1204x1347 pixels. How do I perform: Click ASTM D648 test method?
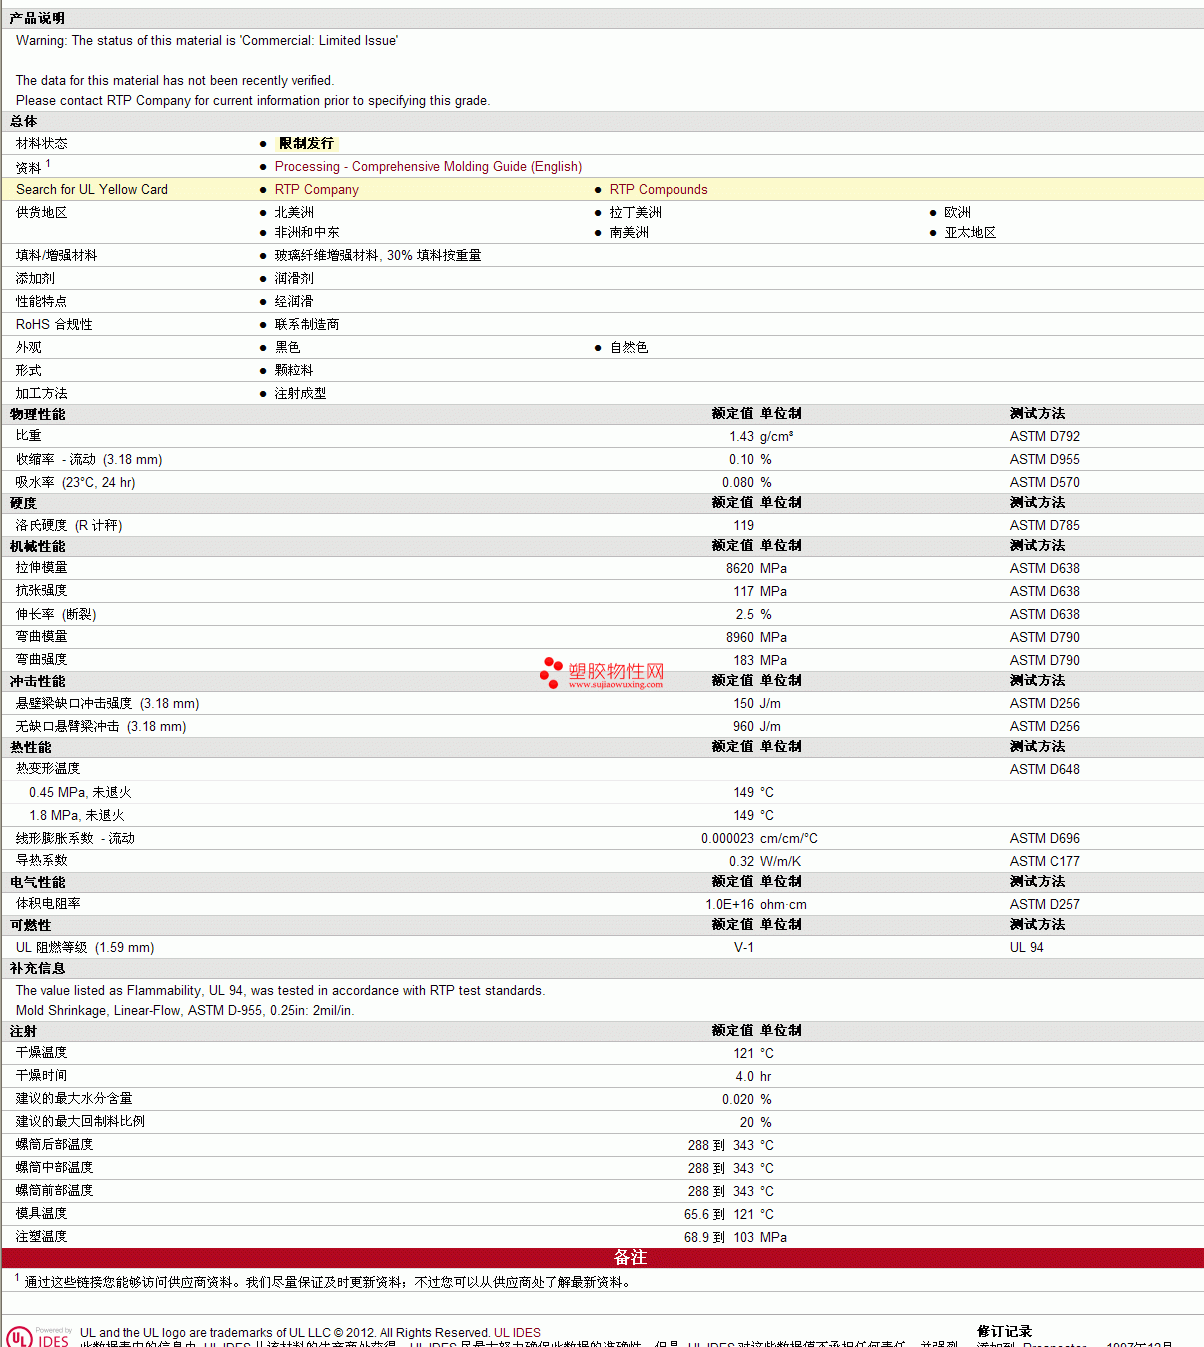point(1045,770)
